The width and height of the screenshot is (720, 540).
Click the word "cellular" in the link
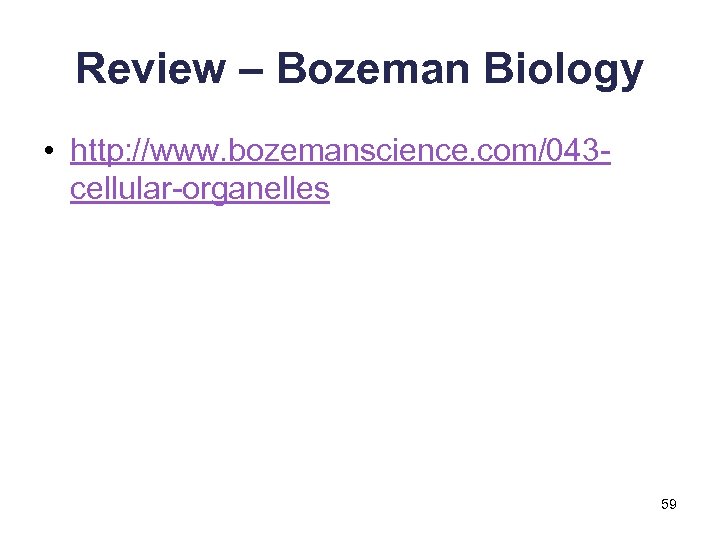(x=118, y=188)
